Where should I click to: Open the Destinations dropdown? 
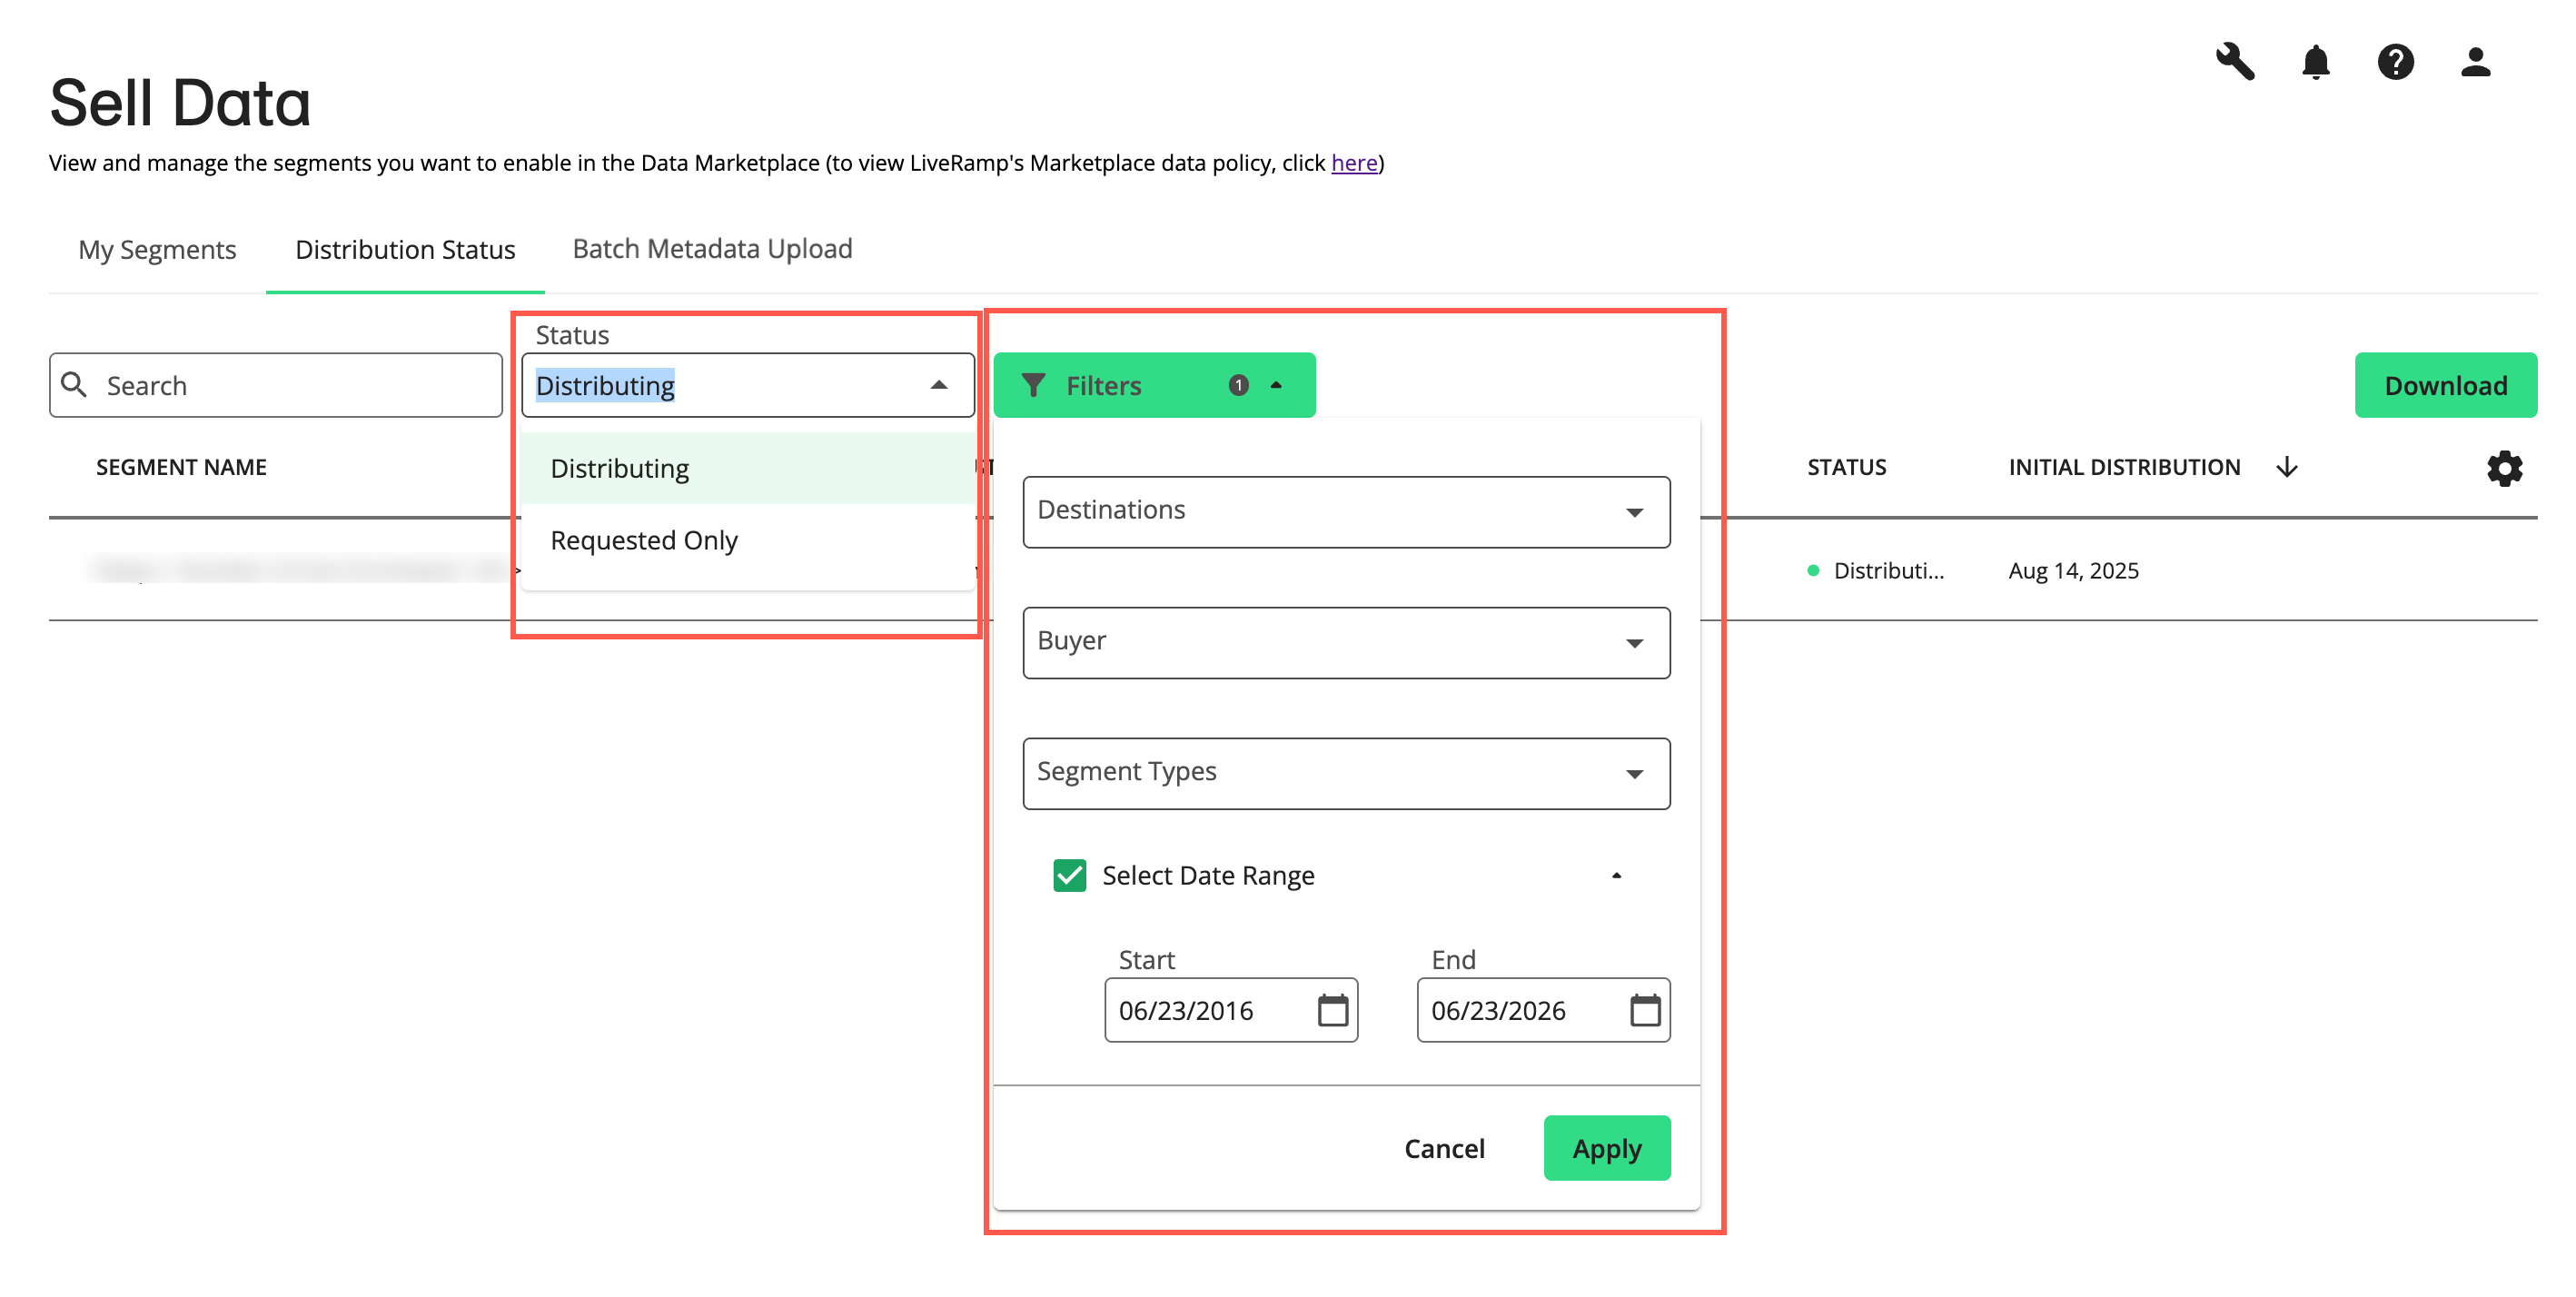point(1346,511)
